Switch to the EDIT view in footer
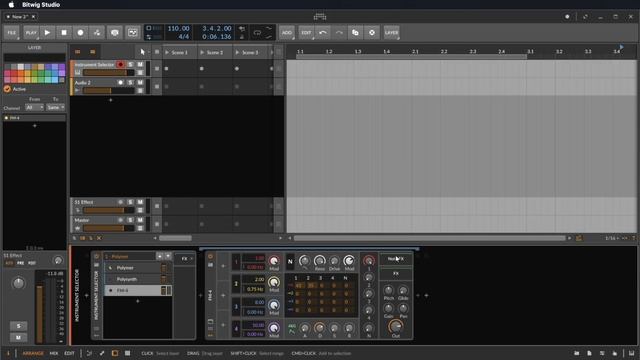 69,353
